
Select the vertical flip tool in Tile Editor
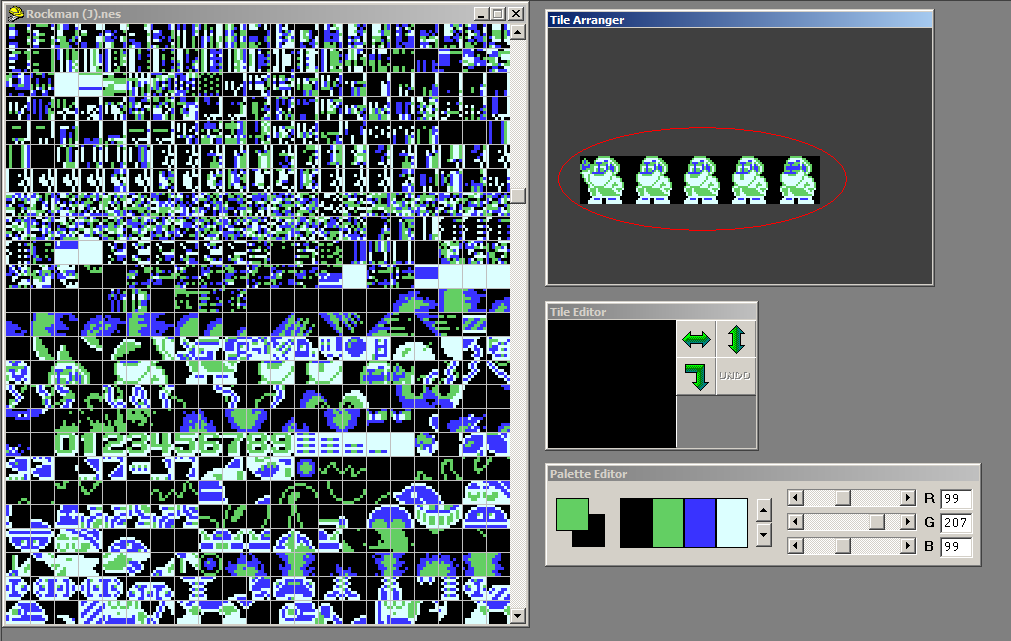point(735,340)
